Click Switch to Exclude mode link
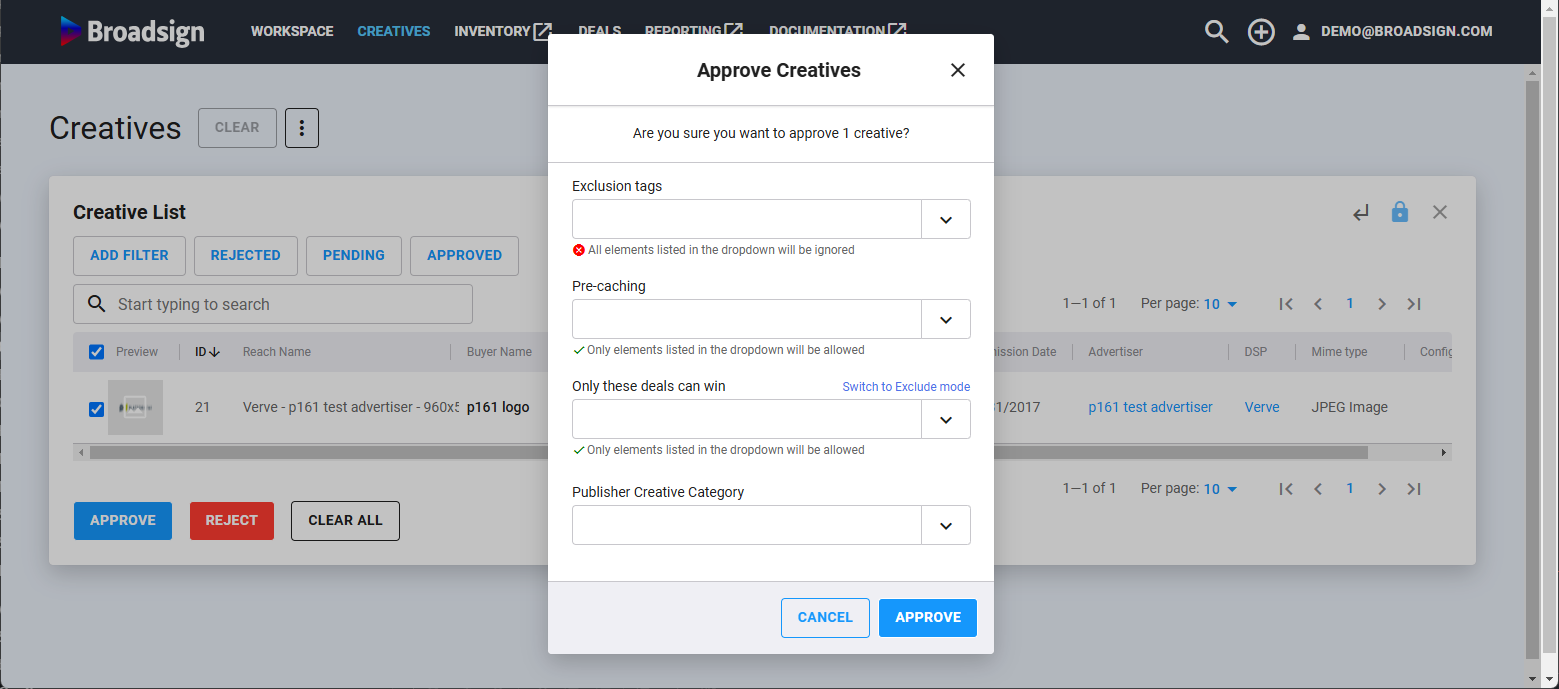 tap(905, 387)
